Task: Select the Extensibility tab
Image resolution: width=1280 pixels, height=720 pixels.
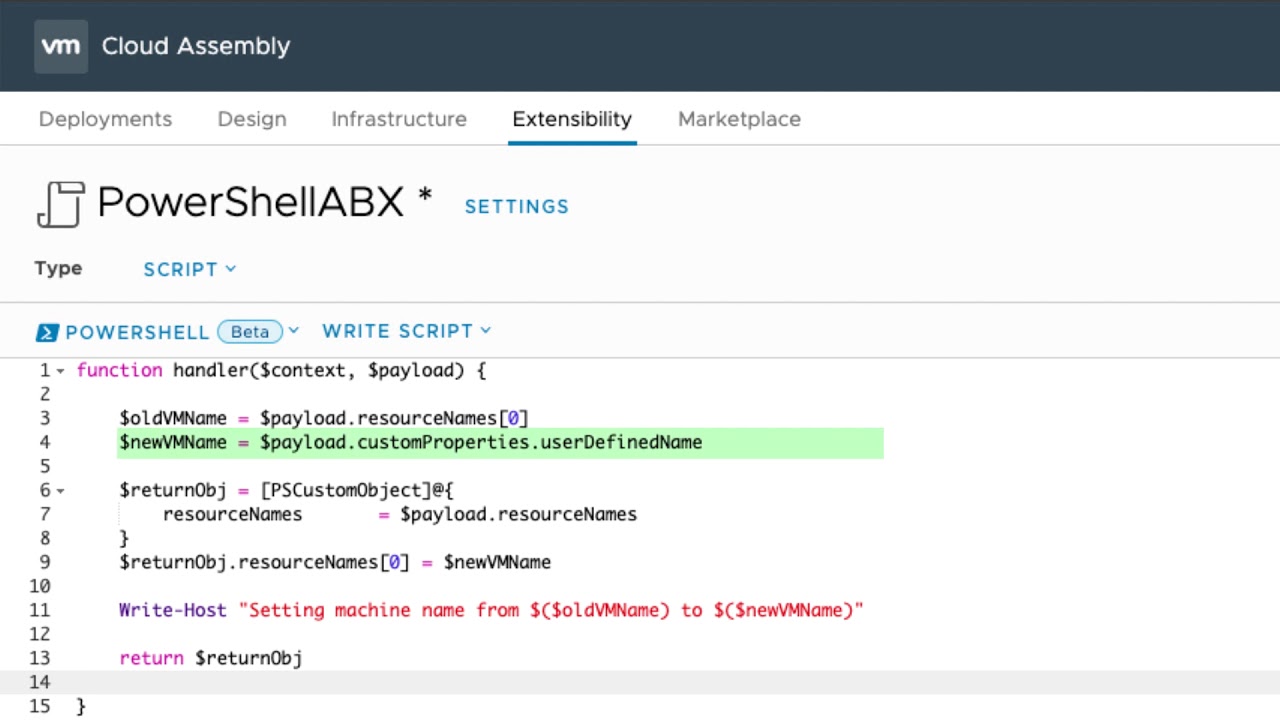Action: [571, 119]
